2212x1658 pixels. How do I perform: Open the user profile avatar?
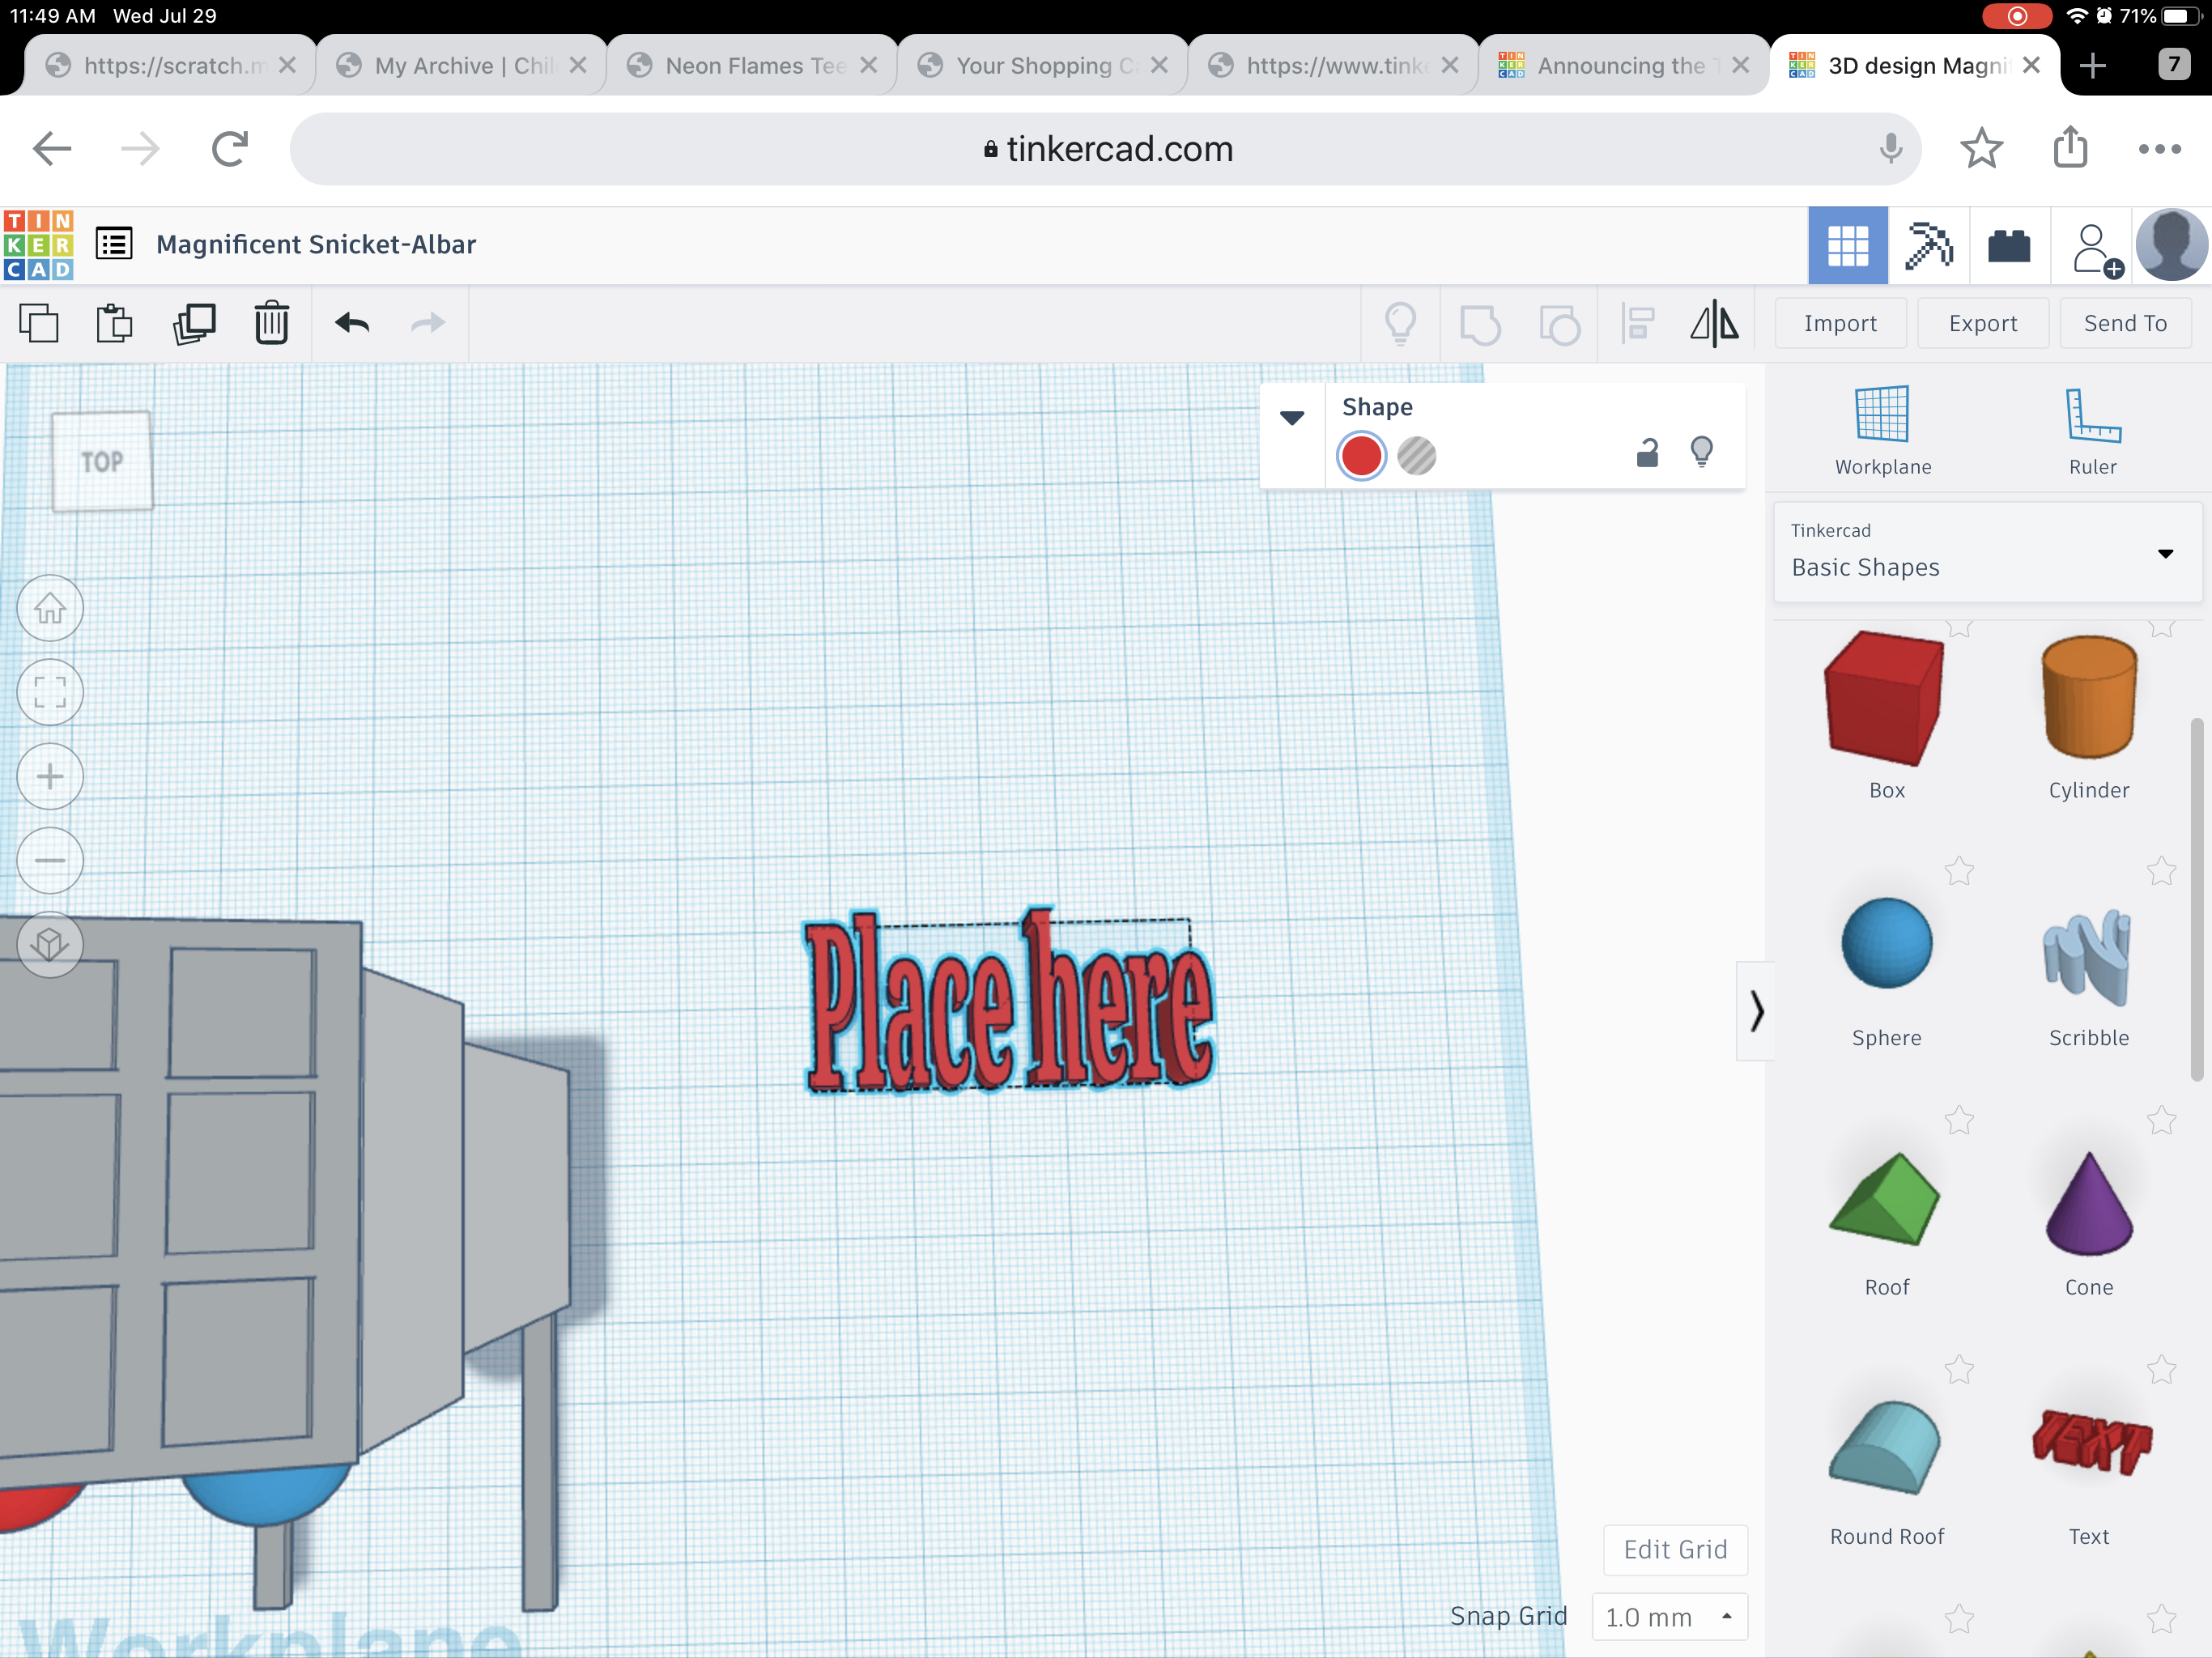(x=2172, y=246)
